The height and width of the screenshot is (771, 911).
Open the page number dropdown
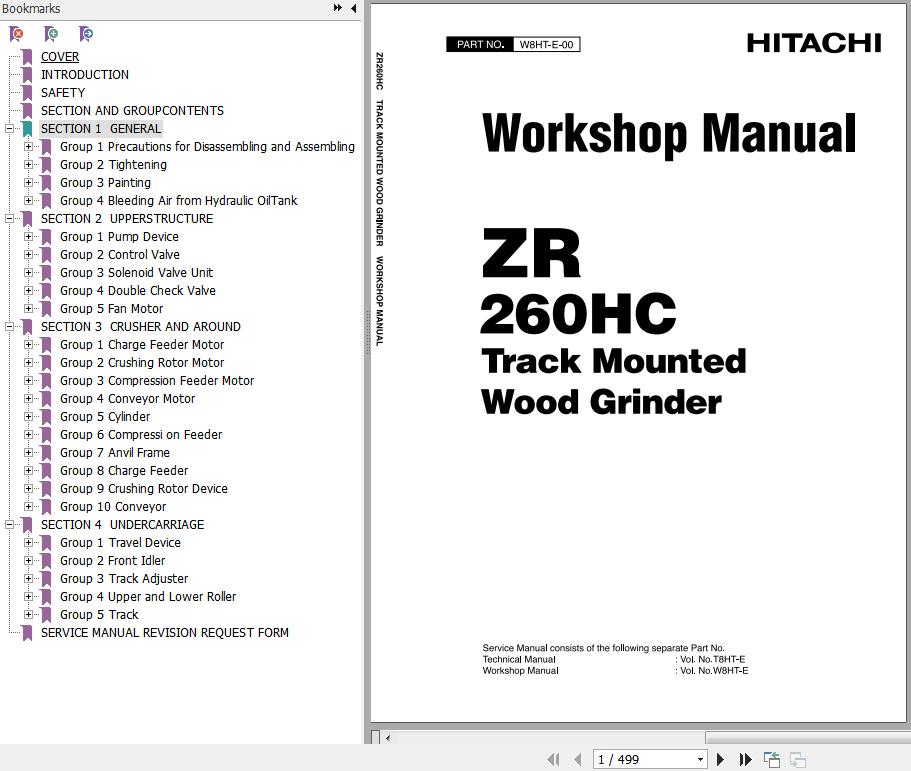click(699, 760)
